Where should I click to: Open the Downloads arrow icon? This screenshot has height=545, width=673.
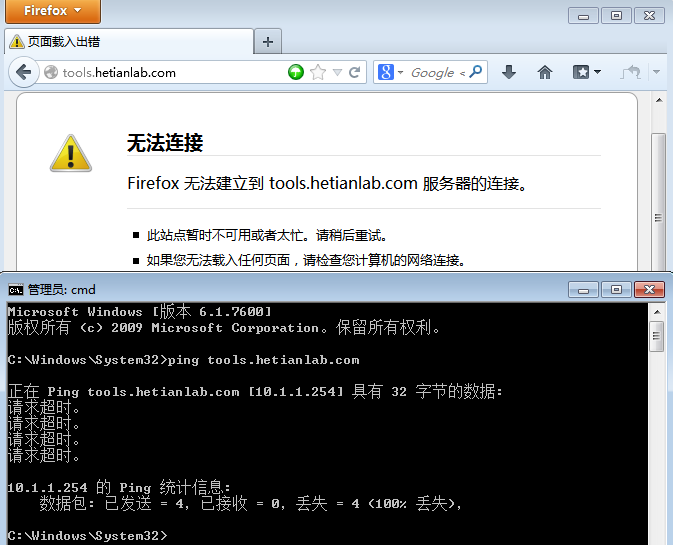click(x=509, y=72)
